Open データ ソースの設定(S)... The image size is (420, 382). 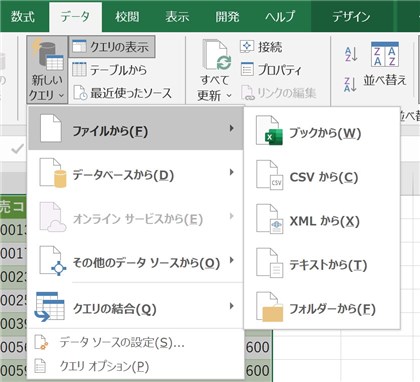click(122, 342)
